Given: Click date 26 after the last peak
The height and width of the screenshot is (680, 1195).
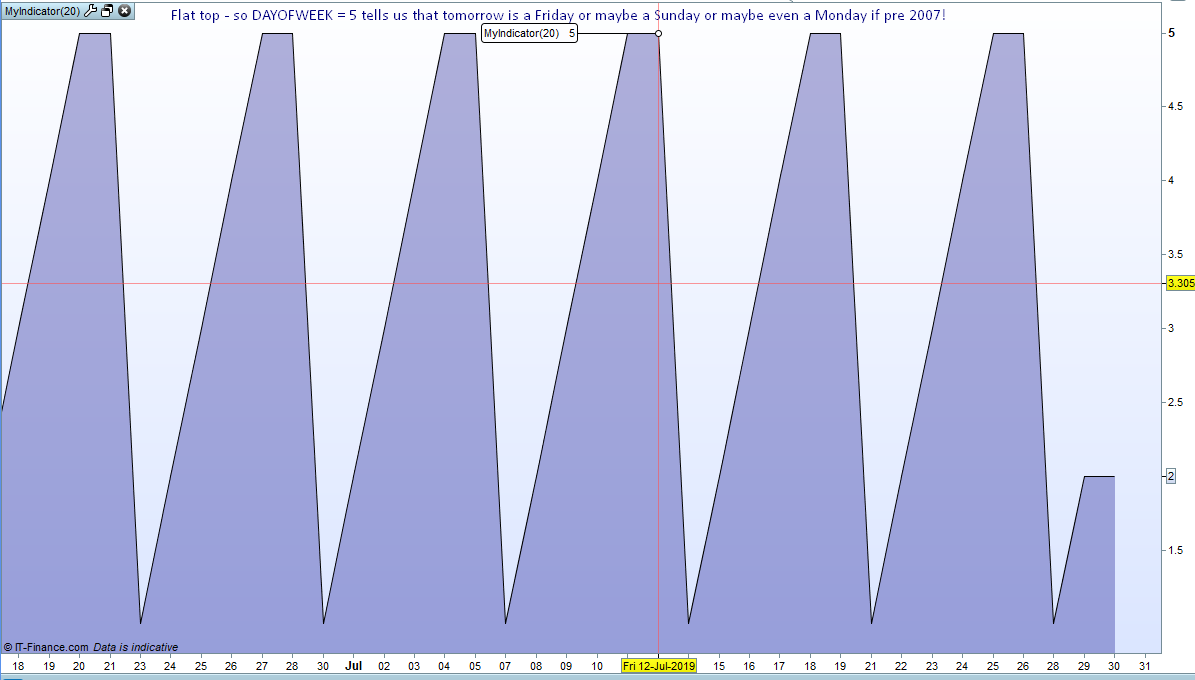Looking at the screenshot, I should tap(1023, 666).
